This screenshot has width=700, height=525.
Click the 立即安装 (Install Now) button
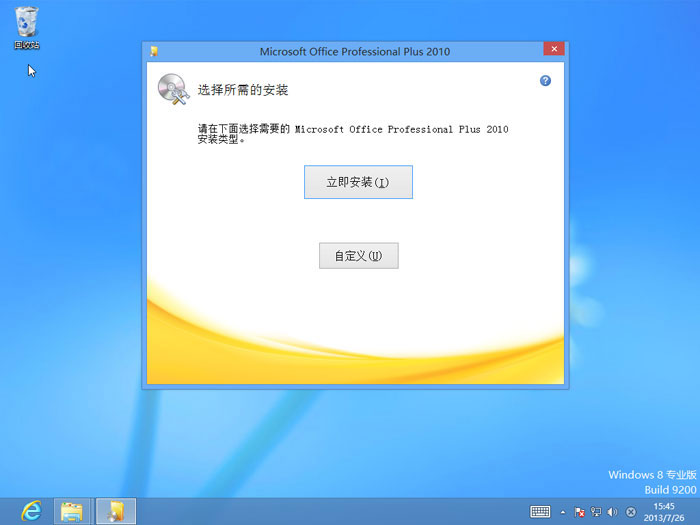[358, 182]
